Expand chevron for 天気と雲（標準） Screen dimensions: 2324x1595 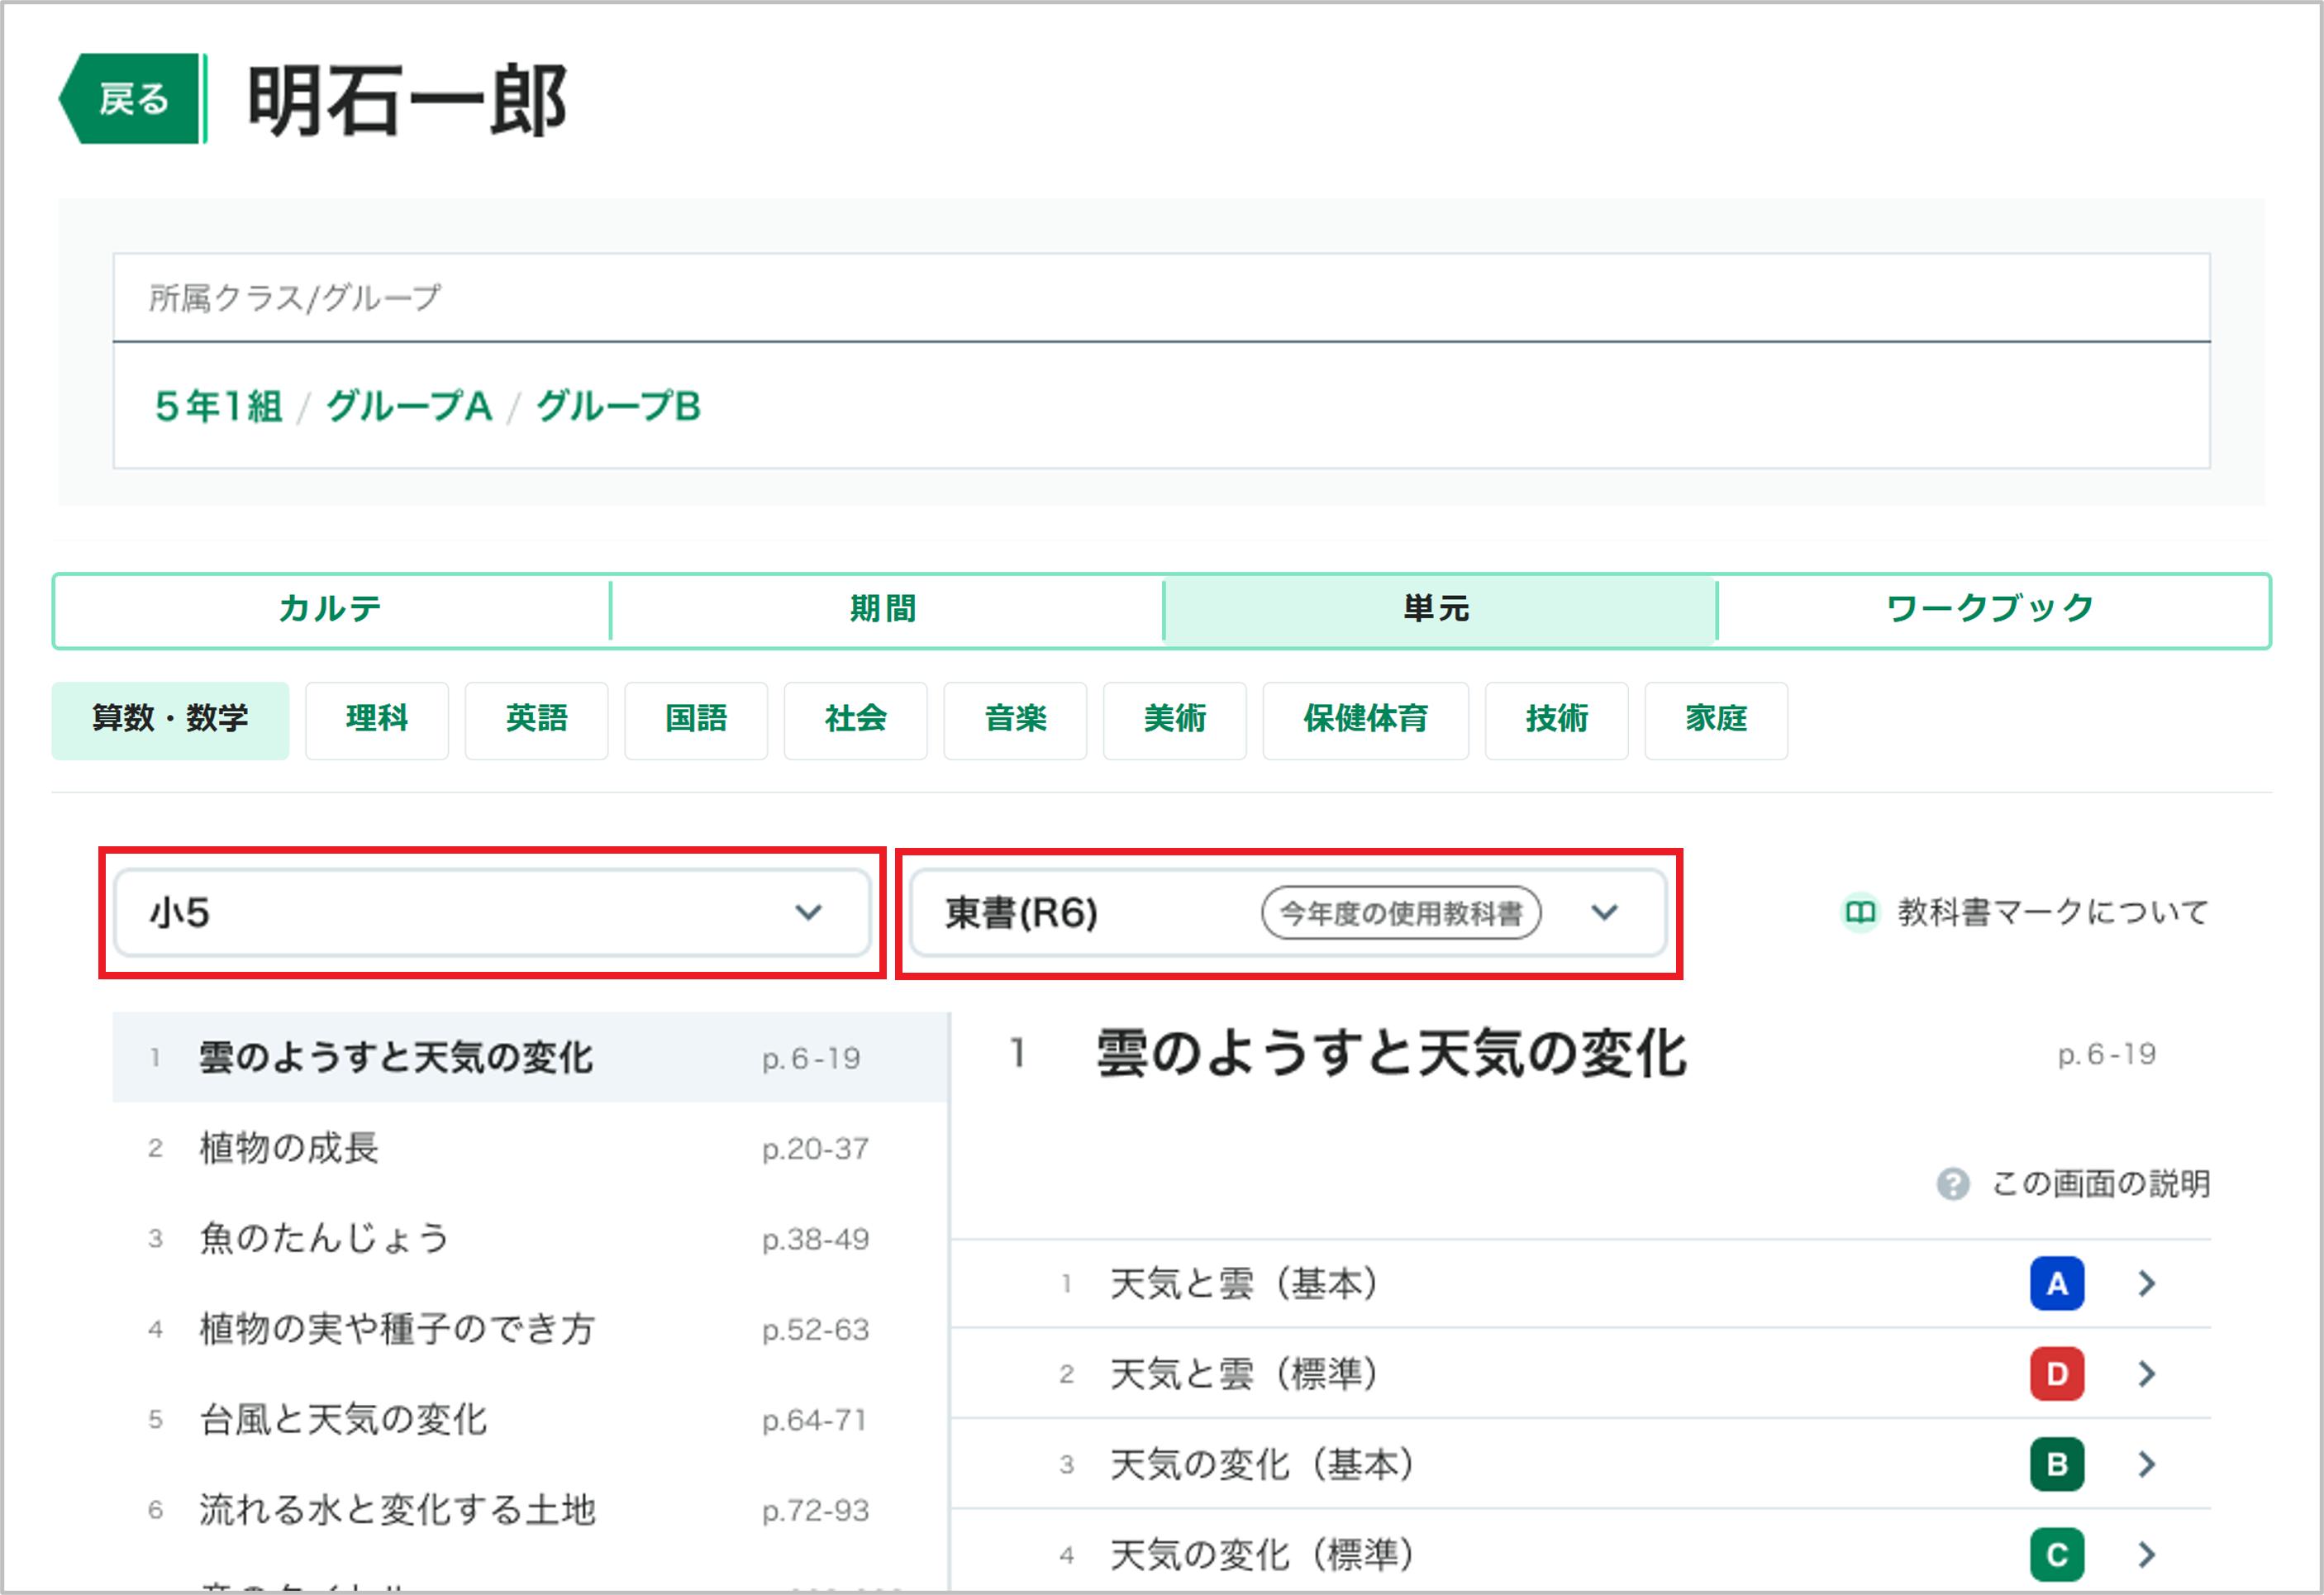(x=2147, y=1374)
